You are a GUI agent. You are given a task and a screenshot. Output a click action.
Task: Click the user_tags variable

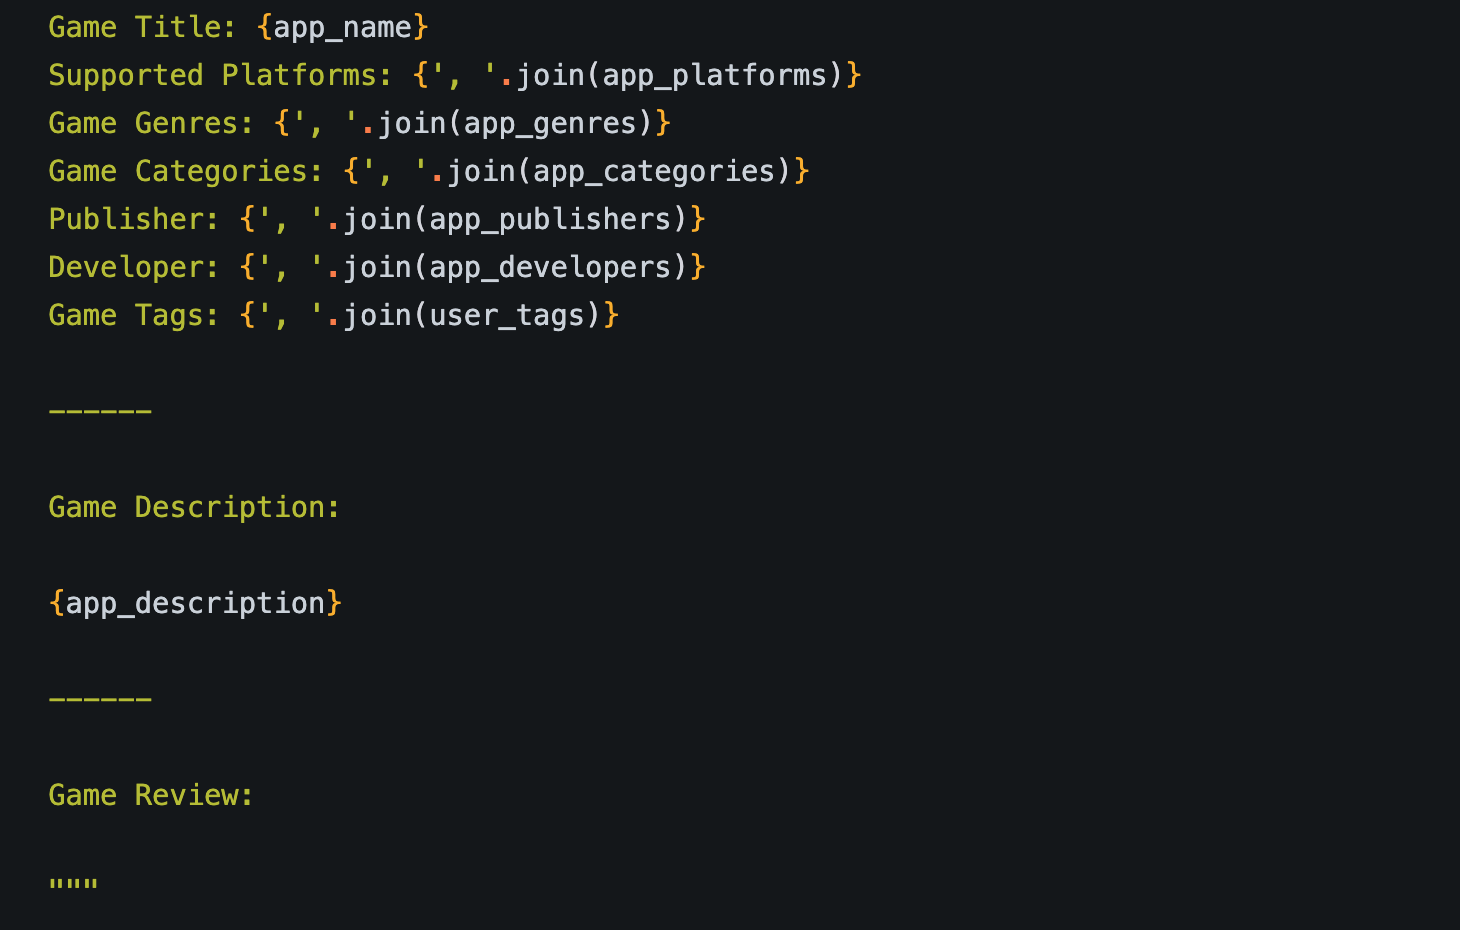tap(506, 315)
